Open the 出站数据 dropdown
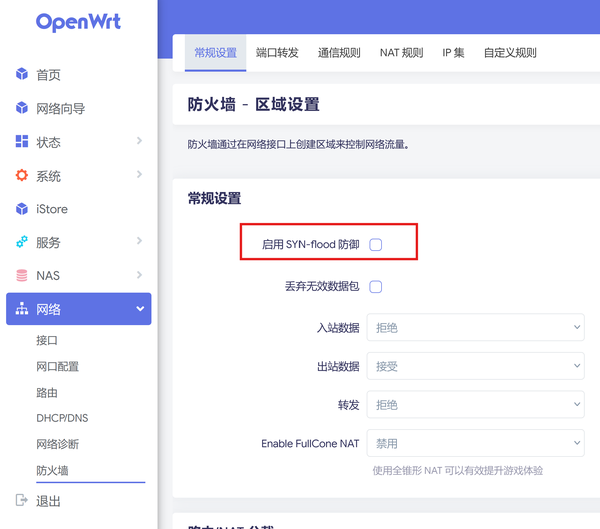600x529 pixels. tap(475, 366)
